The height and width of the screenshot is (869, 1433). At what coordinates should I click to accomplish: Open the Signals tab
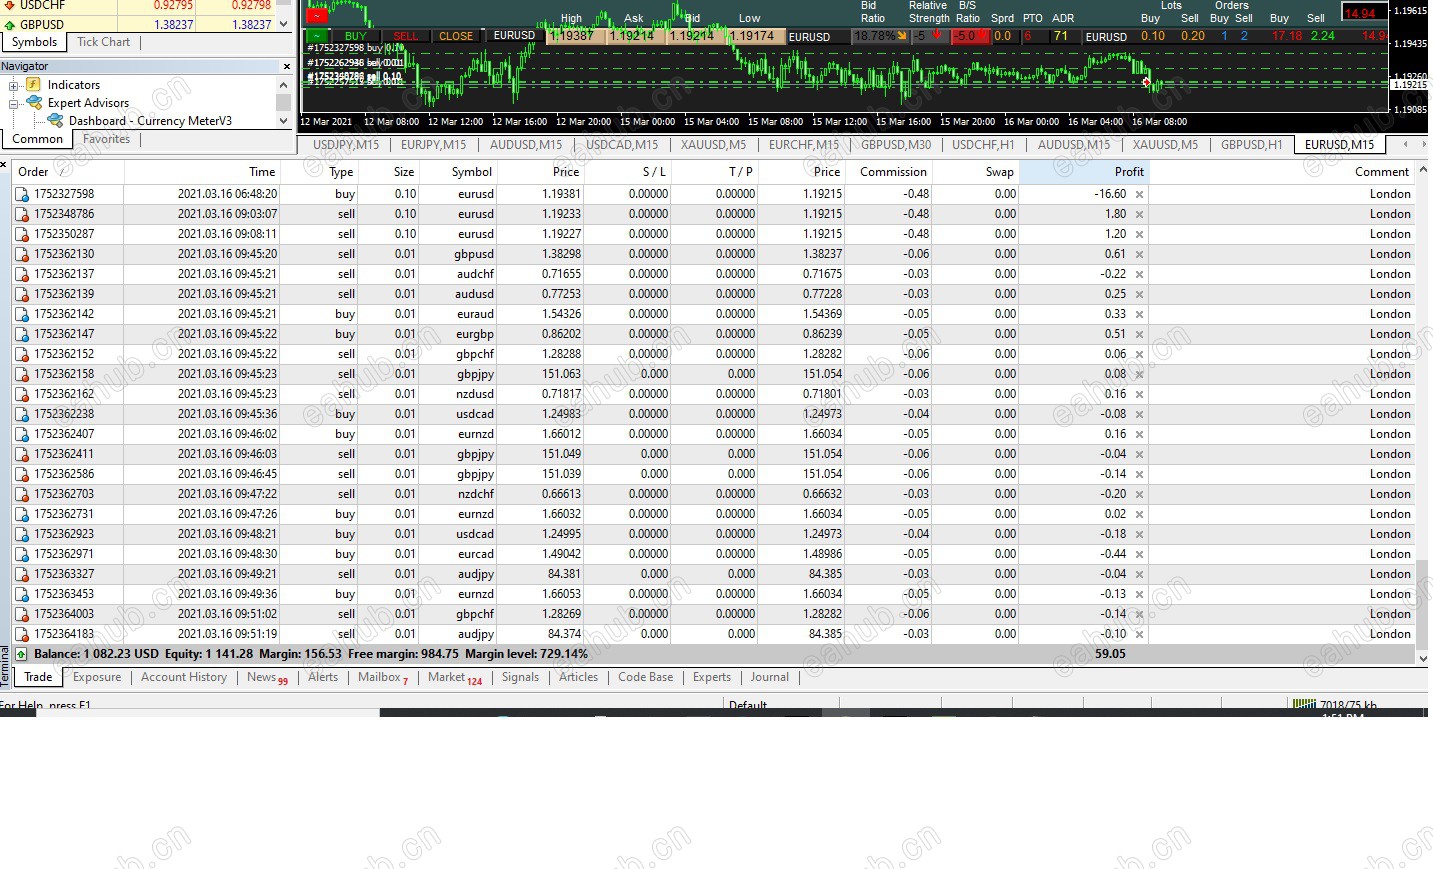pyautogui.click(x=520, y=677)
